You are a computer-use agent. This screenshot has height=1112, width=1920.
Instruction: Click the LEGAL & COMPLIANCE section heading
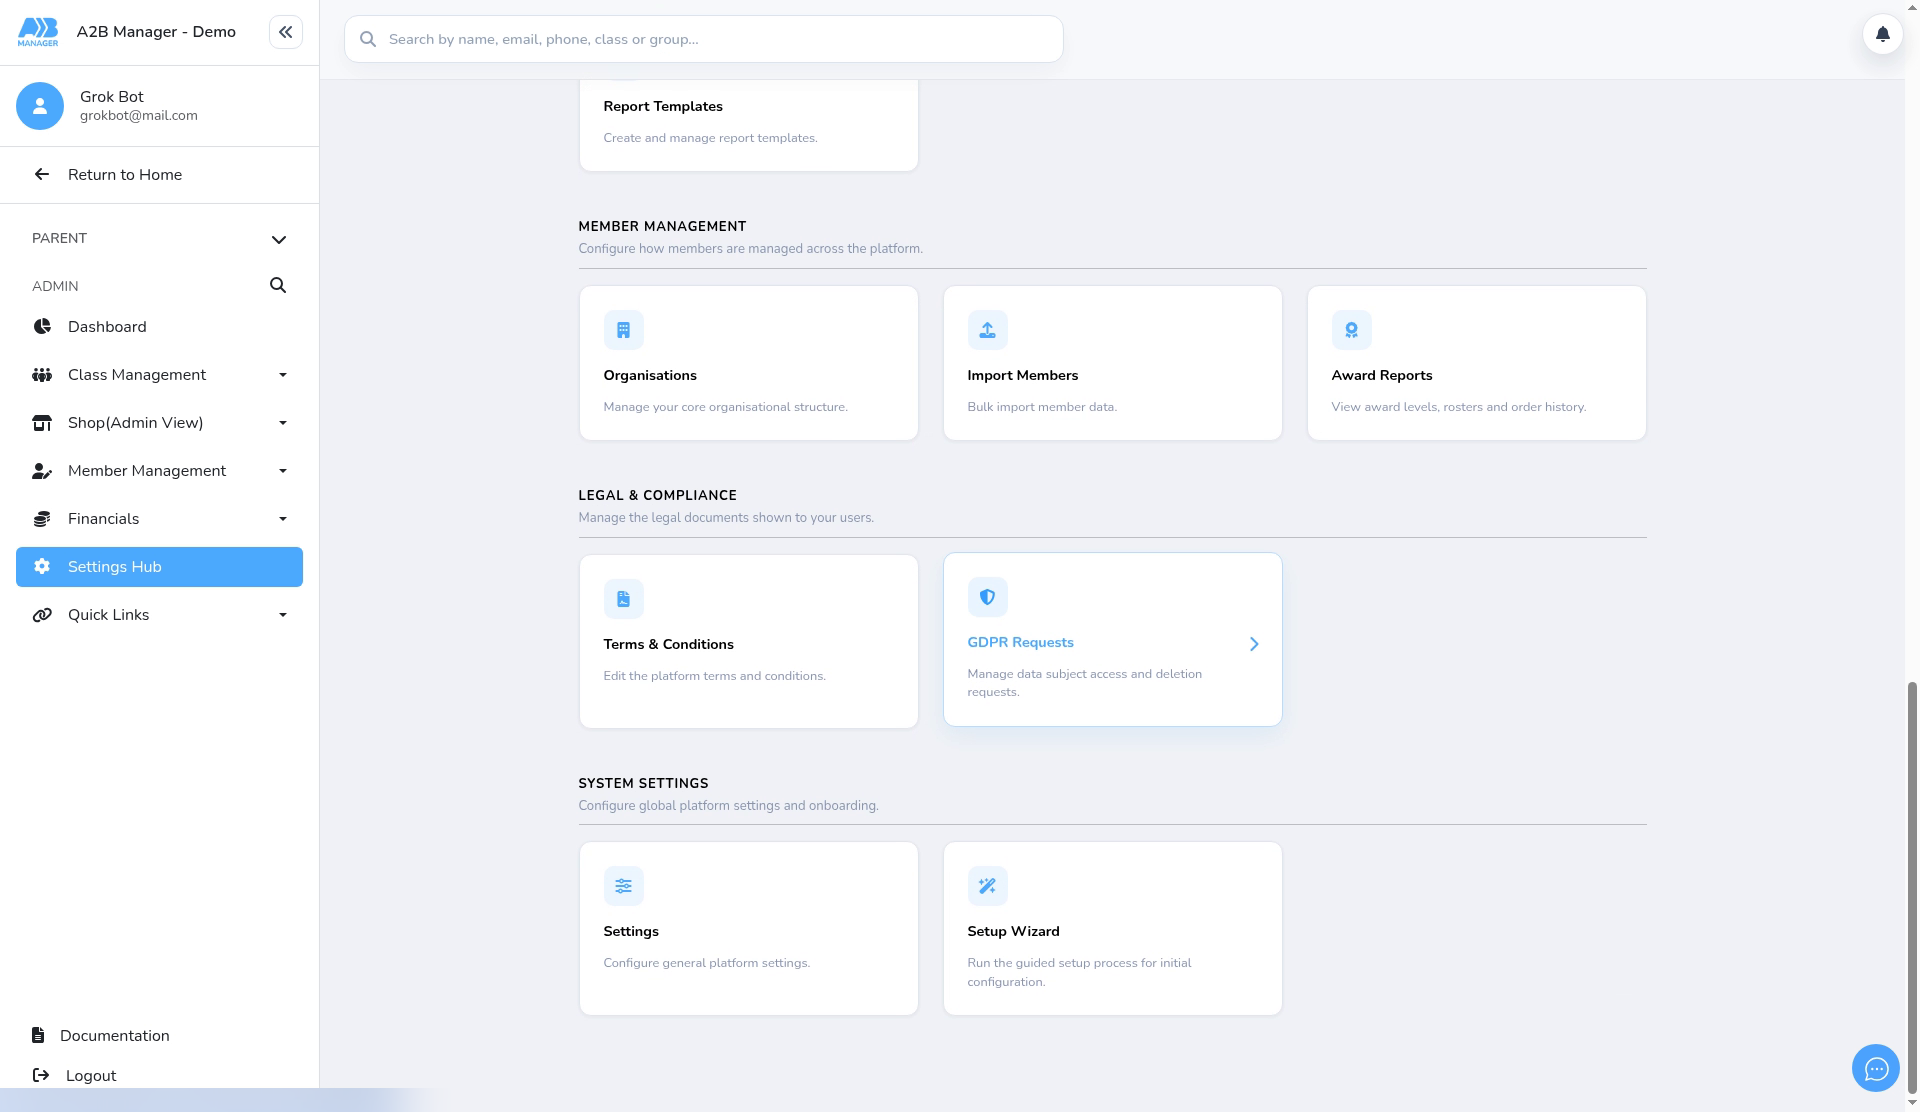(657, 495)
